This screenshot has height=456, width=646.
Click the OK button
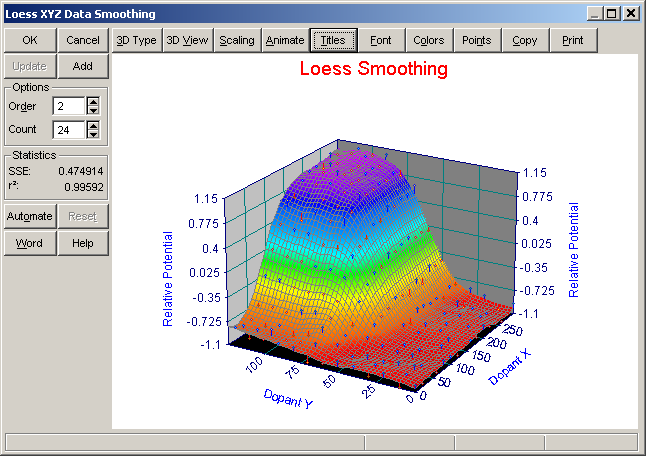pyautogui.click(x=30, y=40)
